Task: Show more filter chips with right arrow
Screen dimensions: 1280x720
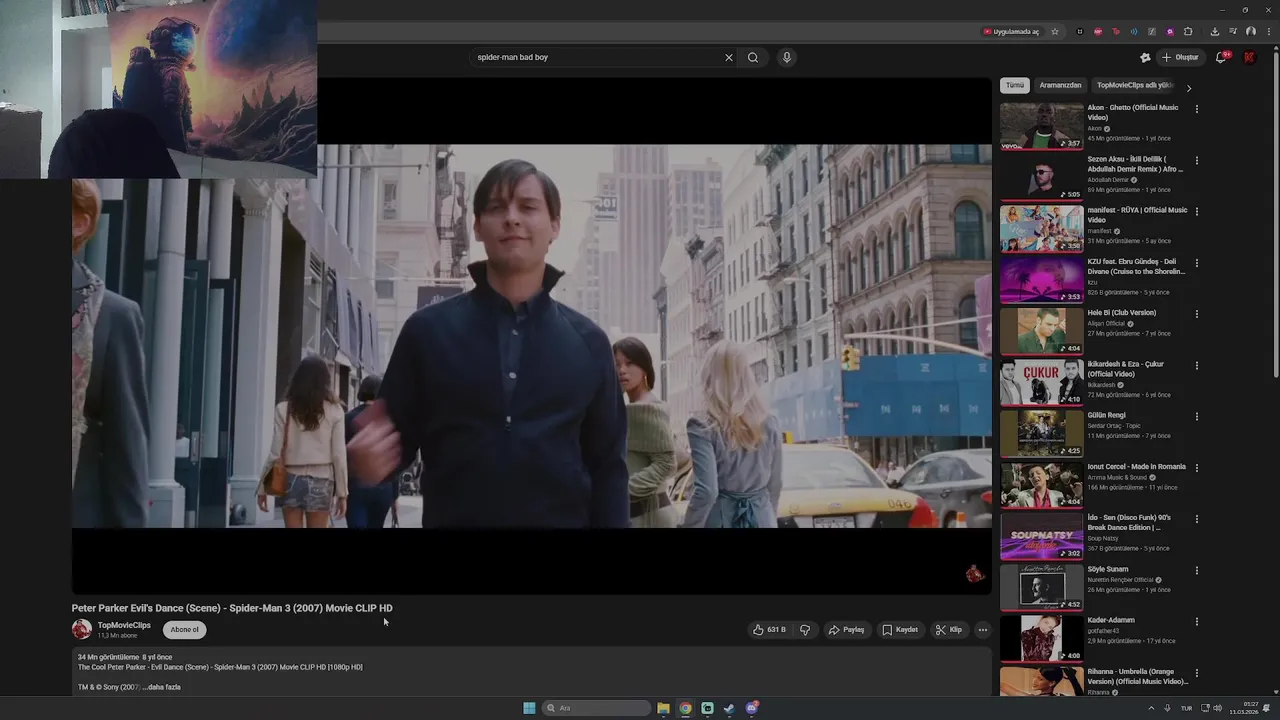Action: point(1189,88)
